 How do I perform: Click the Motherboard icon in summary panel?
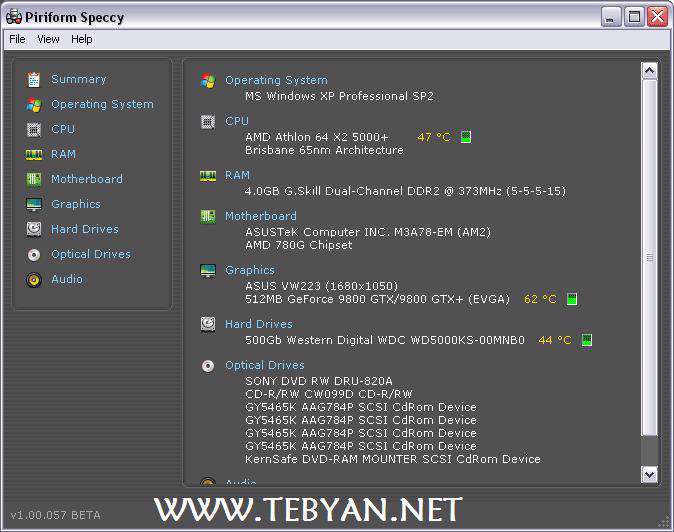(208, 216)
